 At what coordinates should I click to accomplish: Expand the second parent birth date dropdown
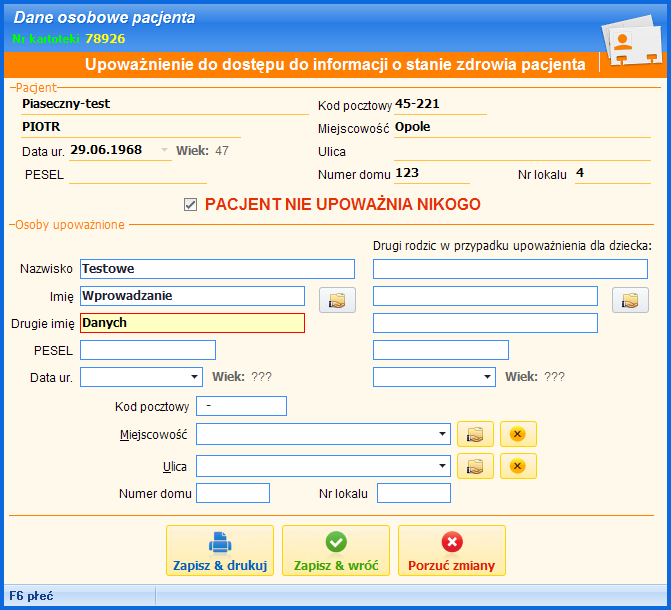coord(487,377)
